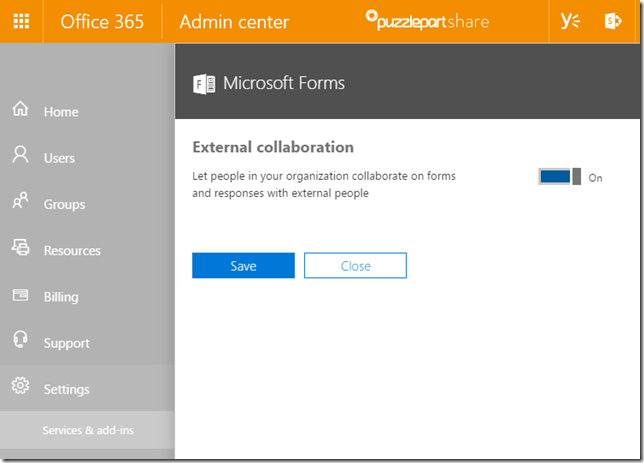
Task: Click the Billing card icon
Action: [x=20, y=295]
